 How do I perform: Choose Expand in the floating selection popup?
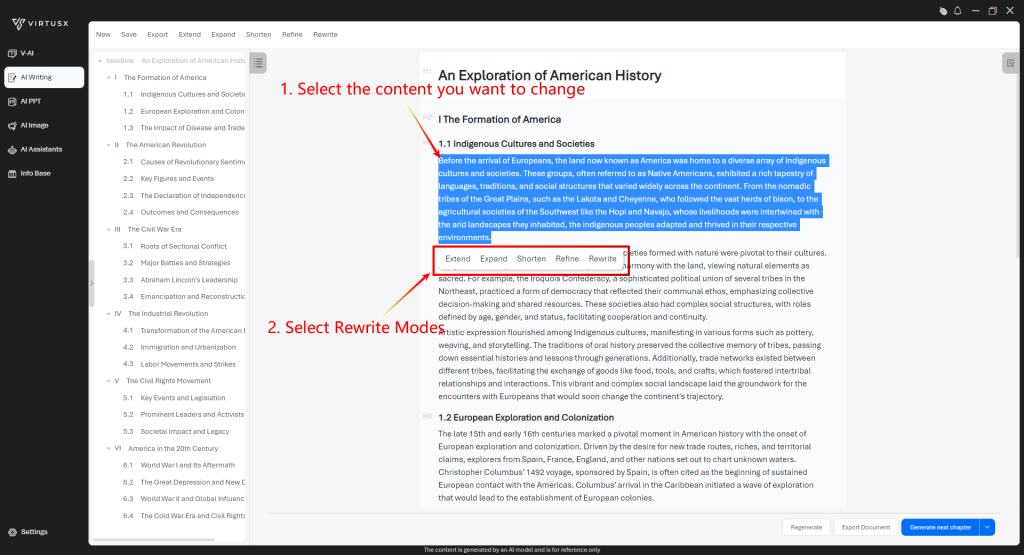click(x=494, y=259)
